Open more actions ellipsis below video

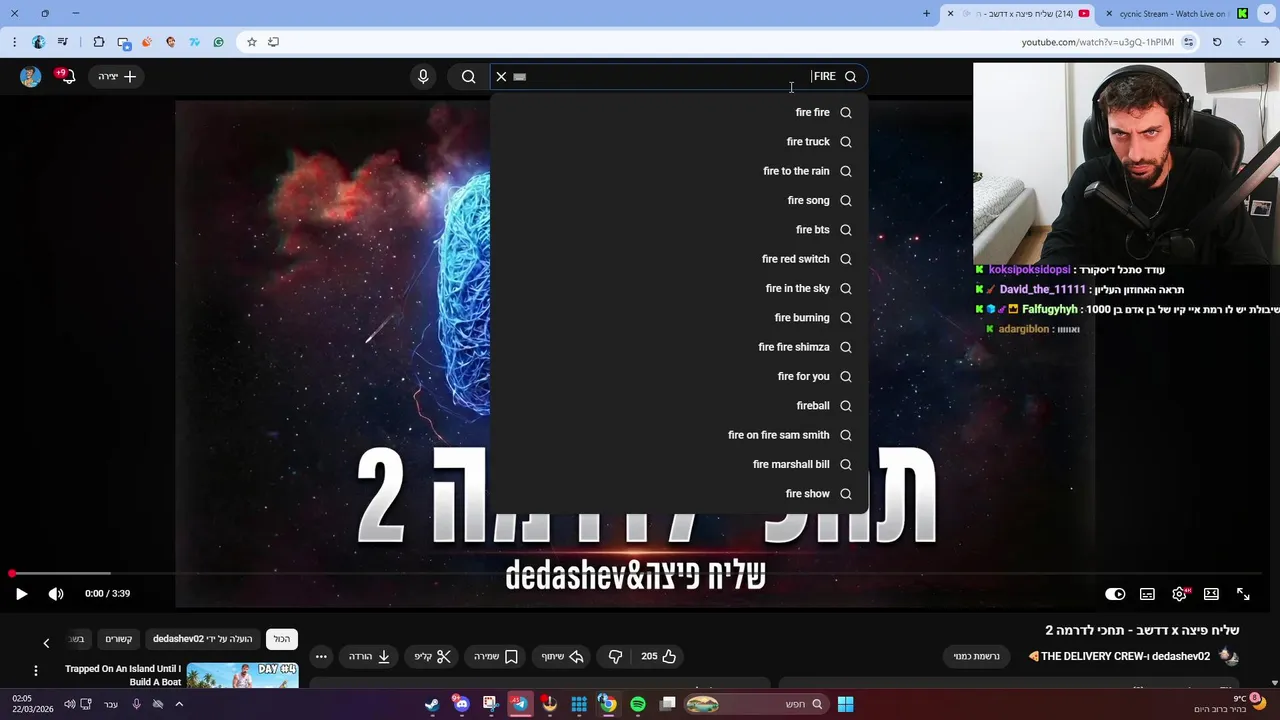tap(321, 656)
